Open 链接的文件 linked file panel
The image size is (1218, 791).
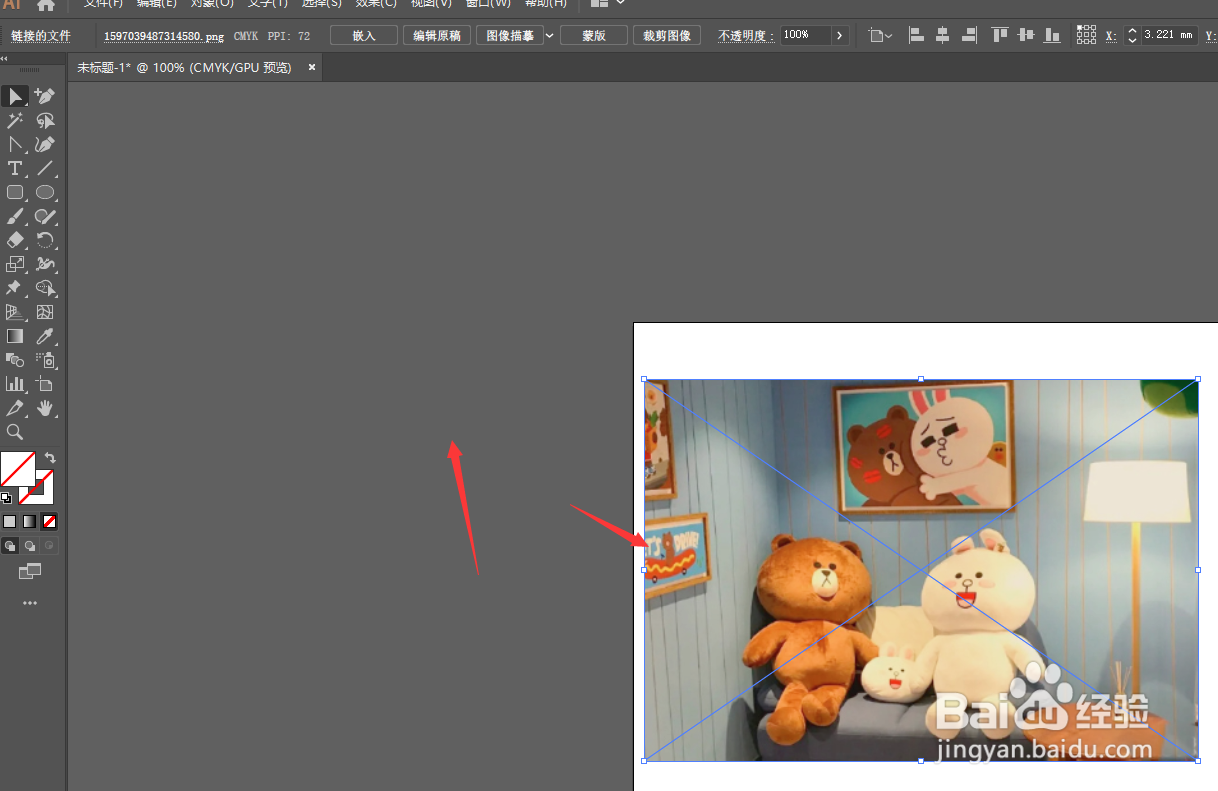coord(41,36)
